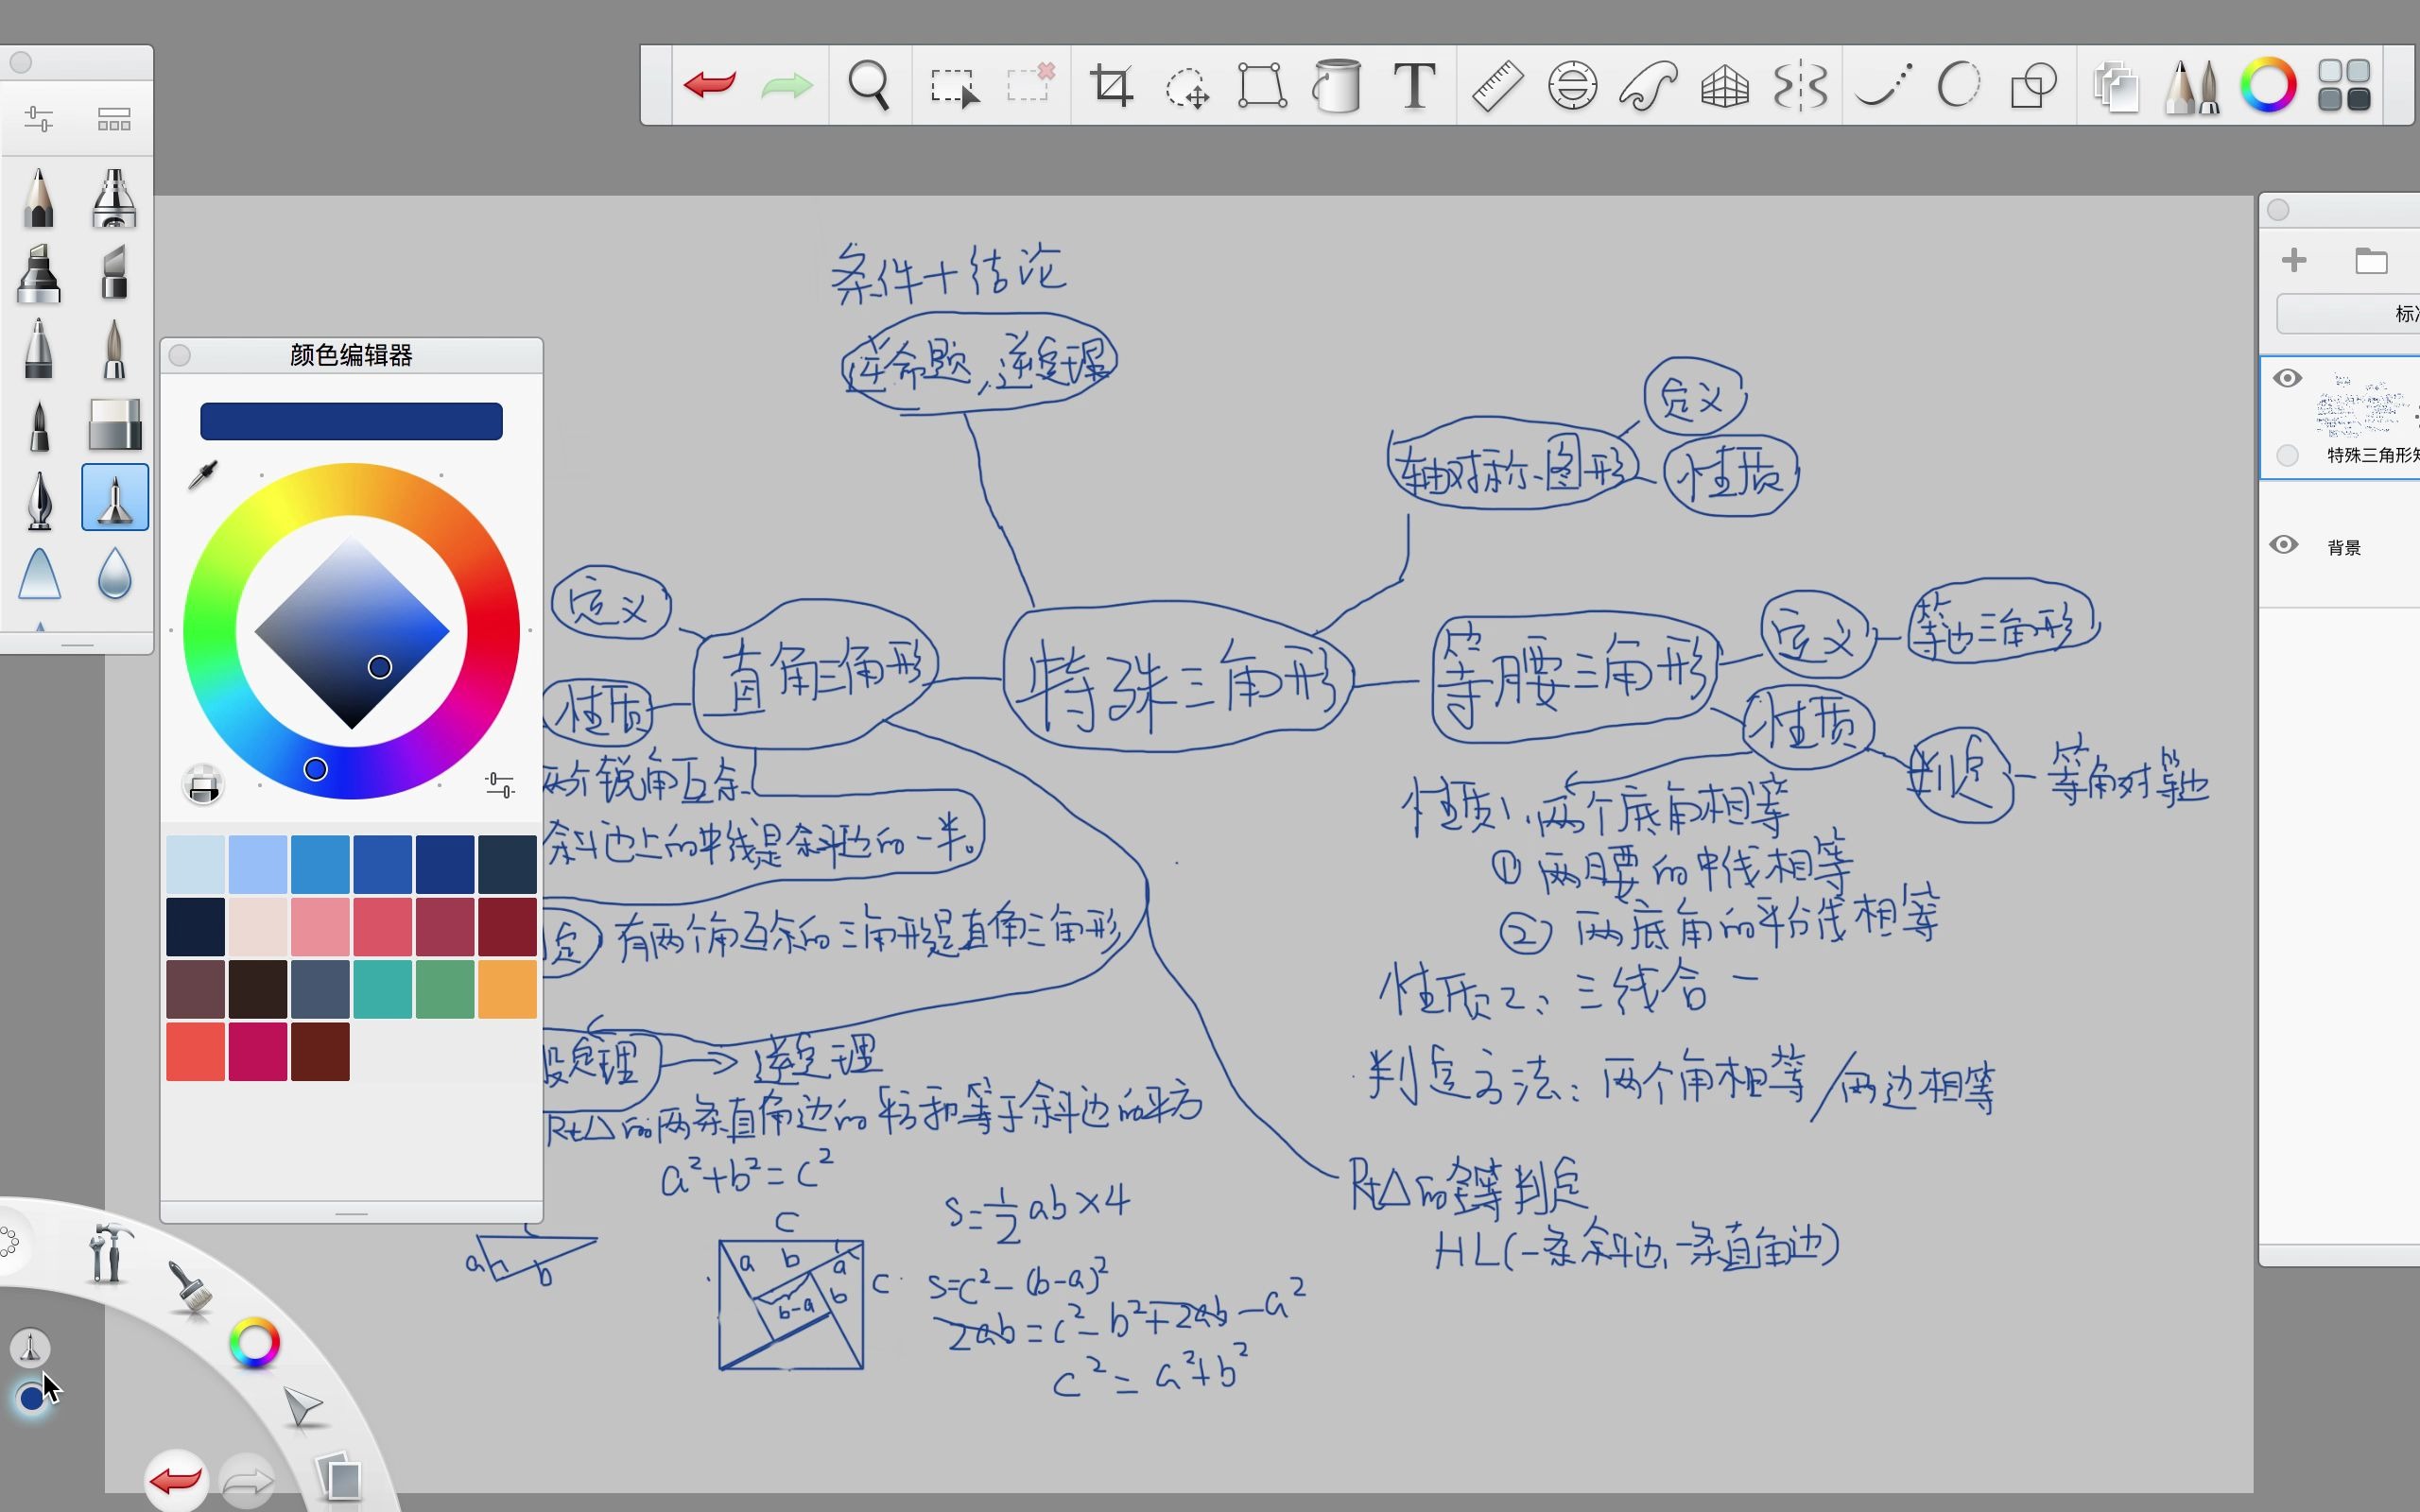
Task: Select the Crop tool
Action: (x=1111, y=85)
